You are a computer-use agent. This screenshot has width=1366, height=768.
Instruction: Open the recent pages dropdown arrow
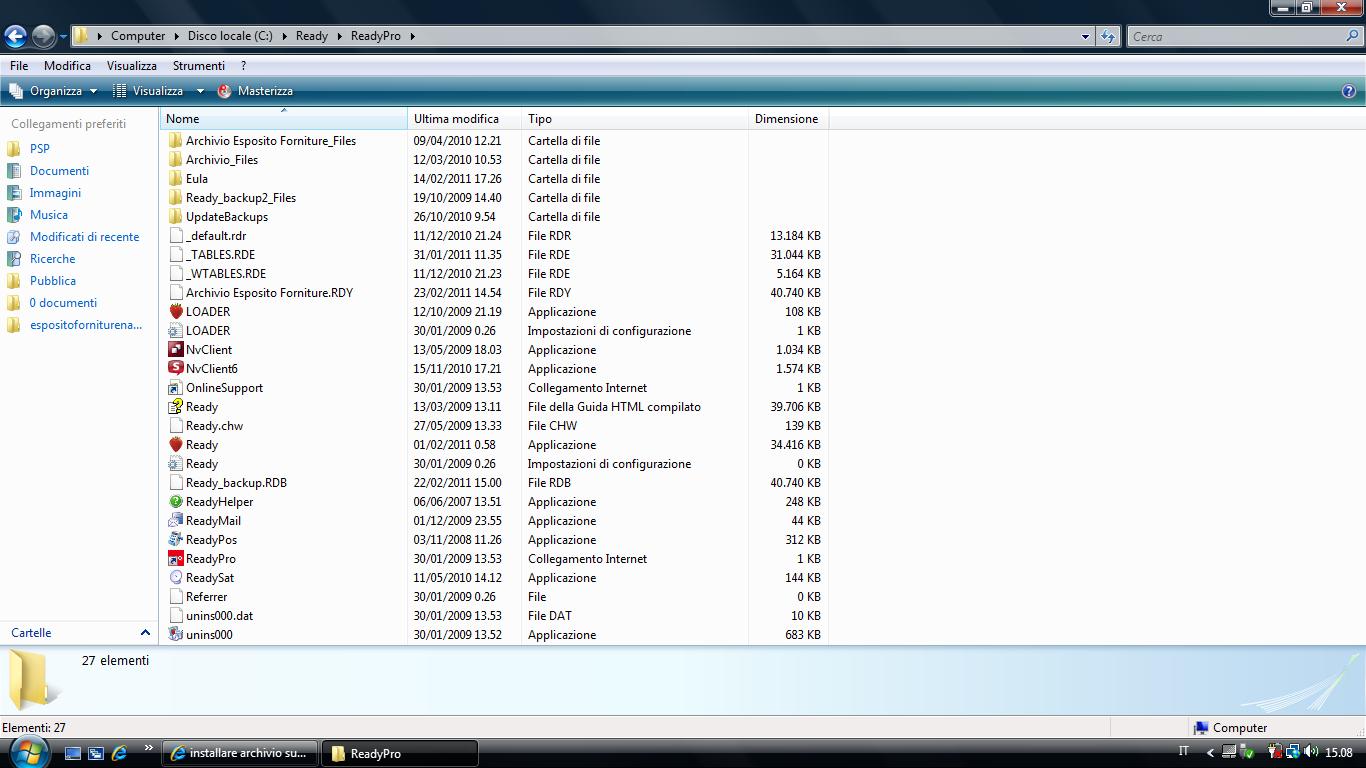pyautogui.click(x=63, y=37)
